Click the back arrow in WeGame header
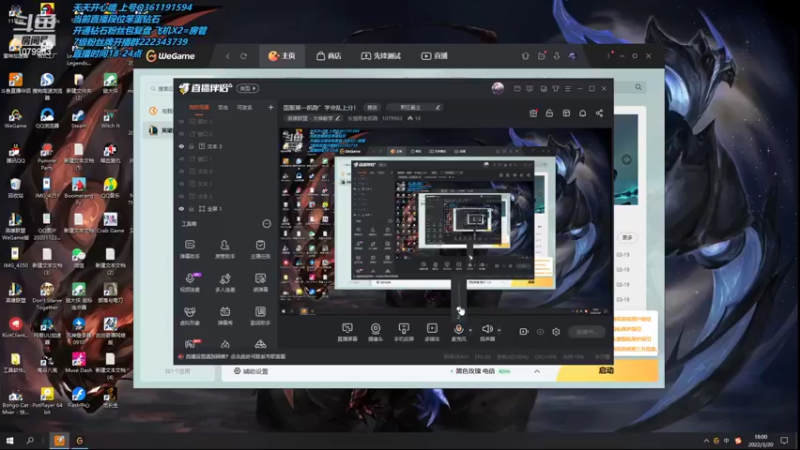800x450 pixels. point(228,56)
